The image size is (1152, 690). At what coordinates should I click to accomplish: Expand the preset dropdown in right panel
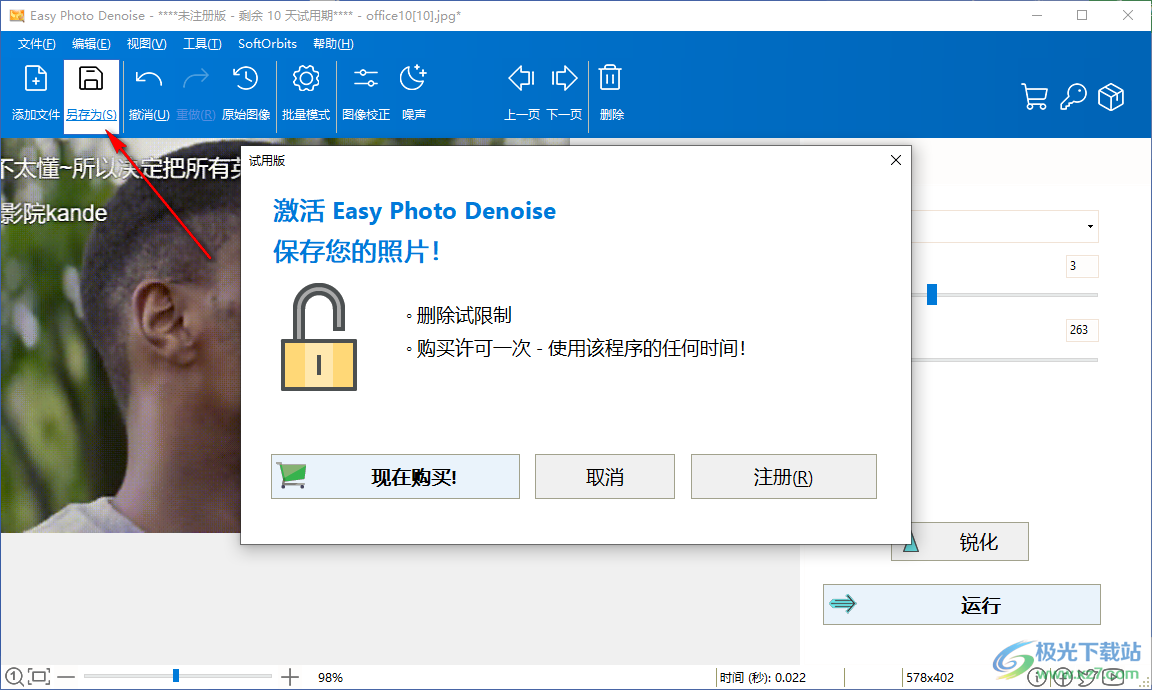click(x=1090, y=226)
